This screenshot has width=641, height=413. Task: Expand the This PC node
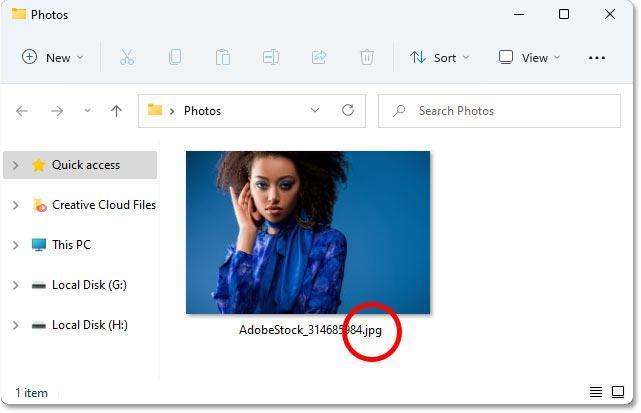[15, 245]
